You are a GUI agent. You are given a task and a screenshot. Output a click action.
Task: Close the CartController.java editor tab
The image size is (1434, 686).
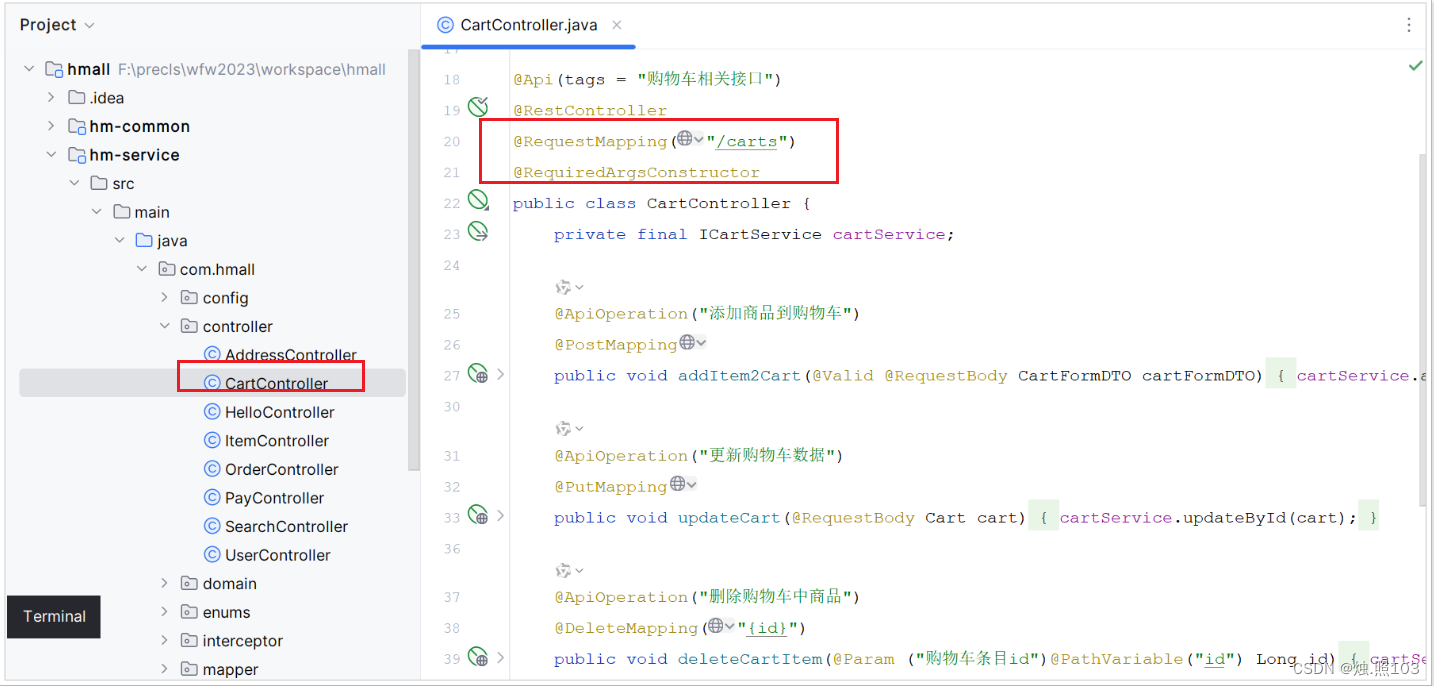617,25
